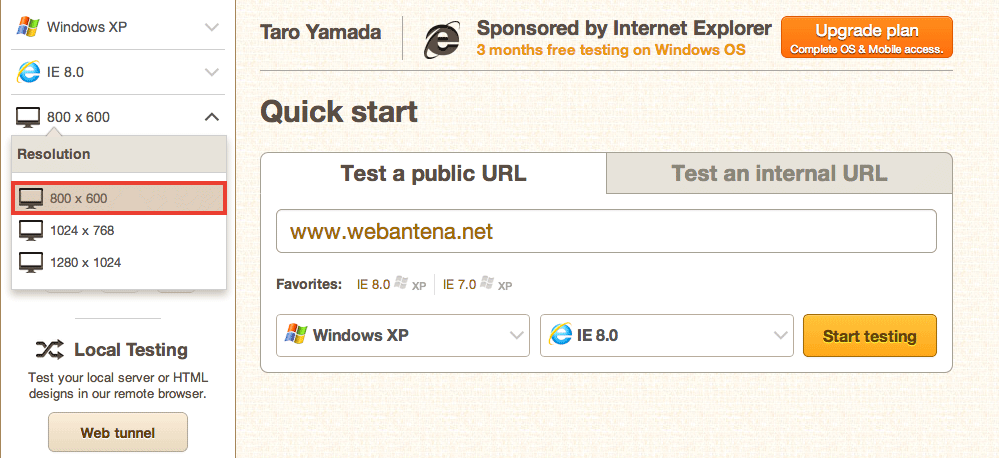Open the Windows XP dropdown in Quick start

(x=403, y=335)
